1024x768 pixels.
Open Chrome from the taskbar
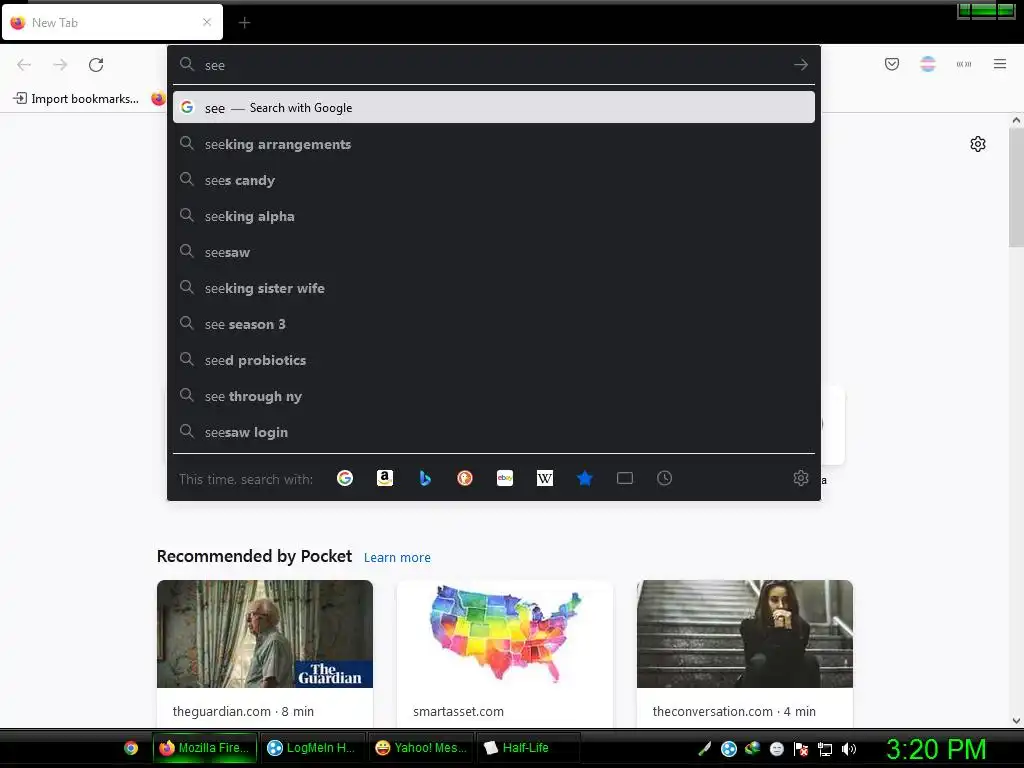pyautogui.click(x=131, y=748)
